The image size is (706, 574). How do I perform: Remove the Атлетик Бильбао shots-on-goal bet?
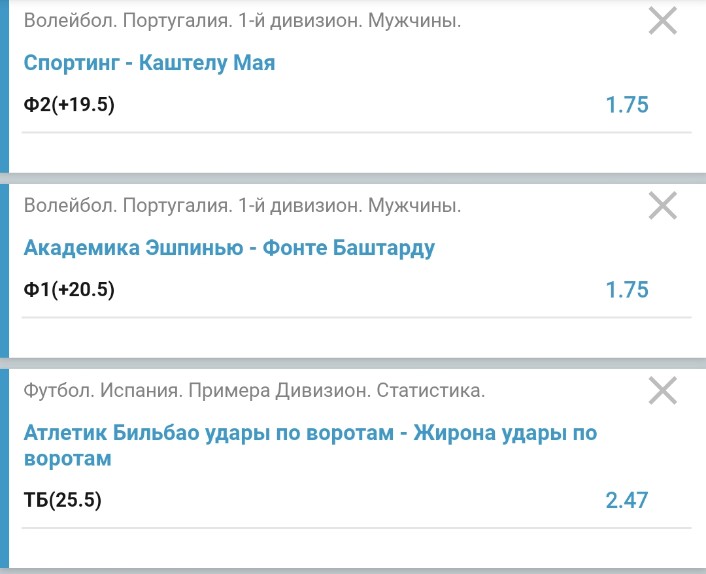coord(663,391)
